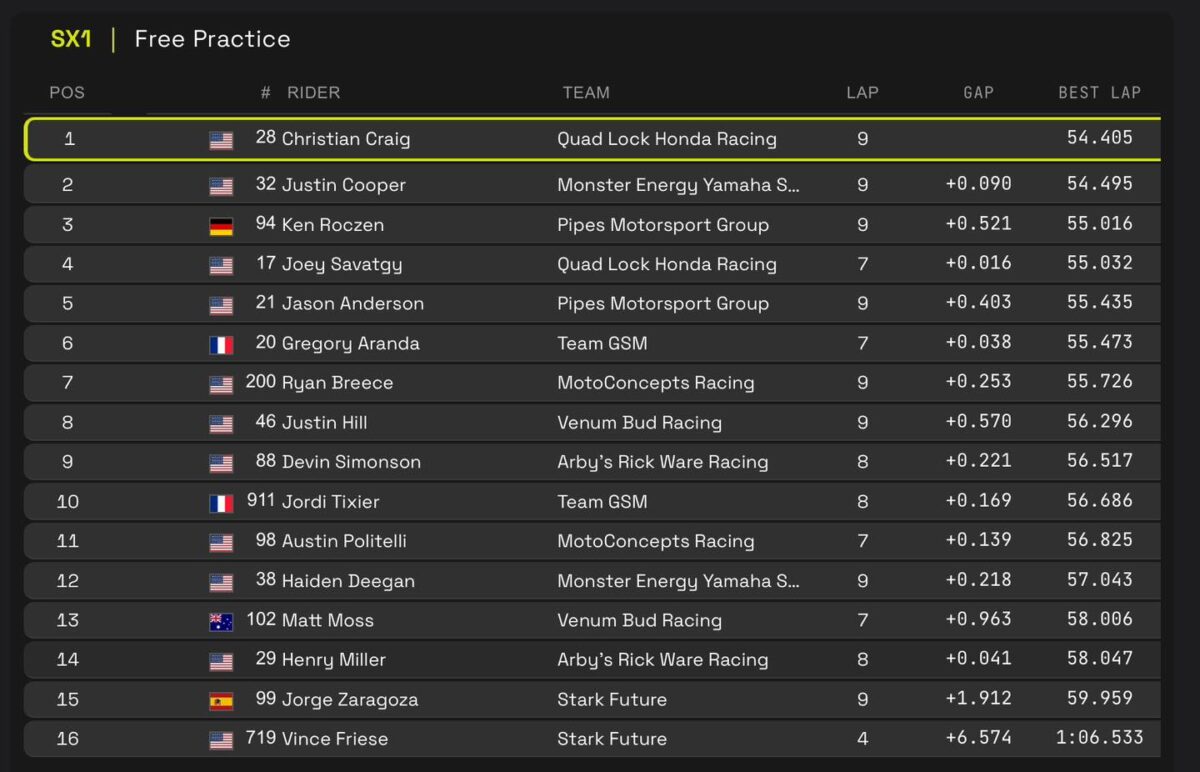Screen dimensions: 1200x772
Task: Sort by the BEST LAP column header
Action: click(x=1099, y=92)
